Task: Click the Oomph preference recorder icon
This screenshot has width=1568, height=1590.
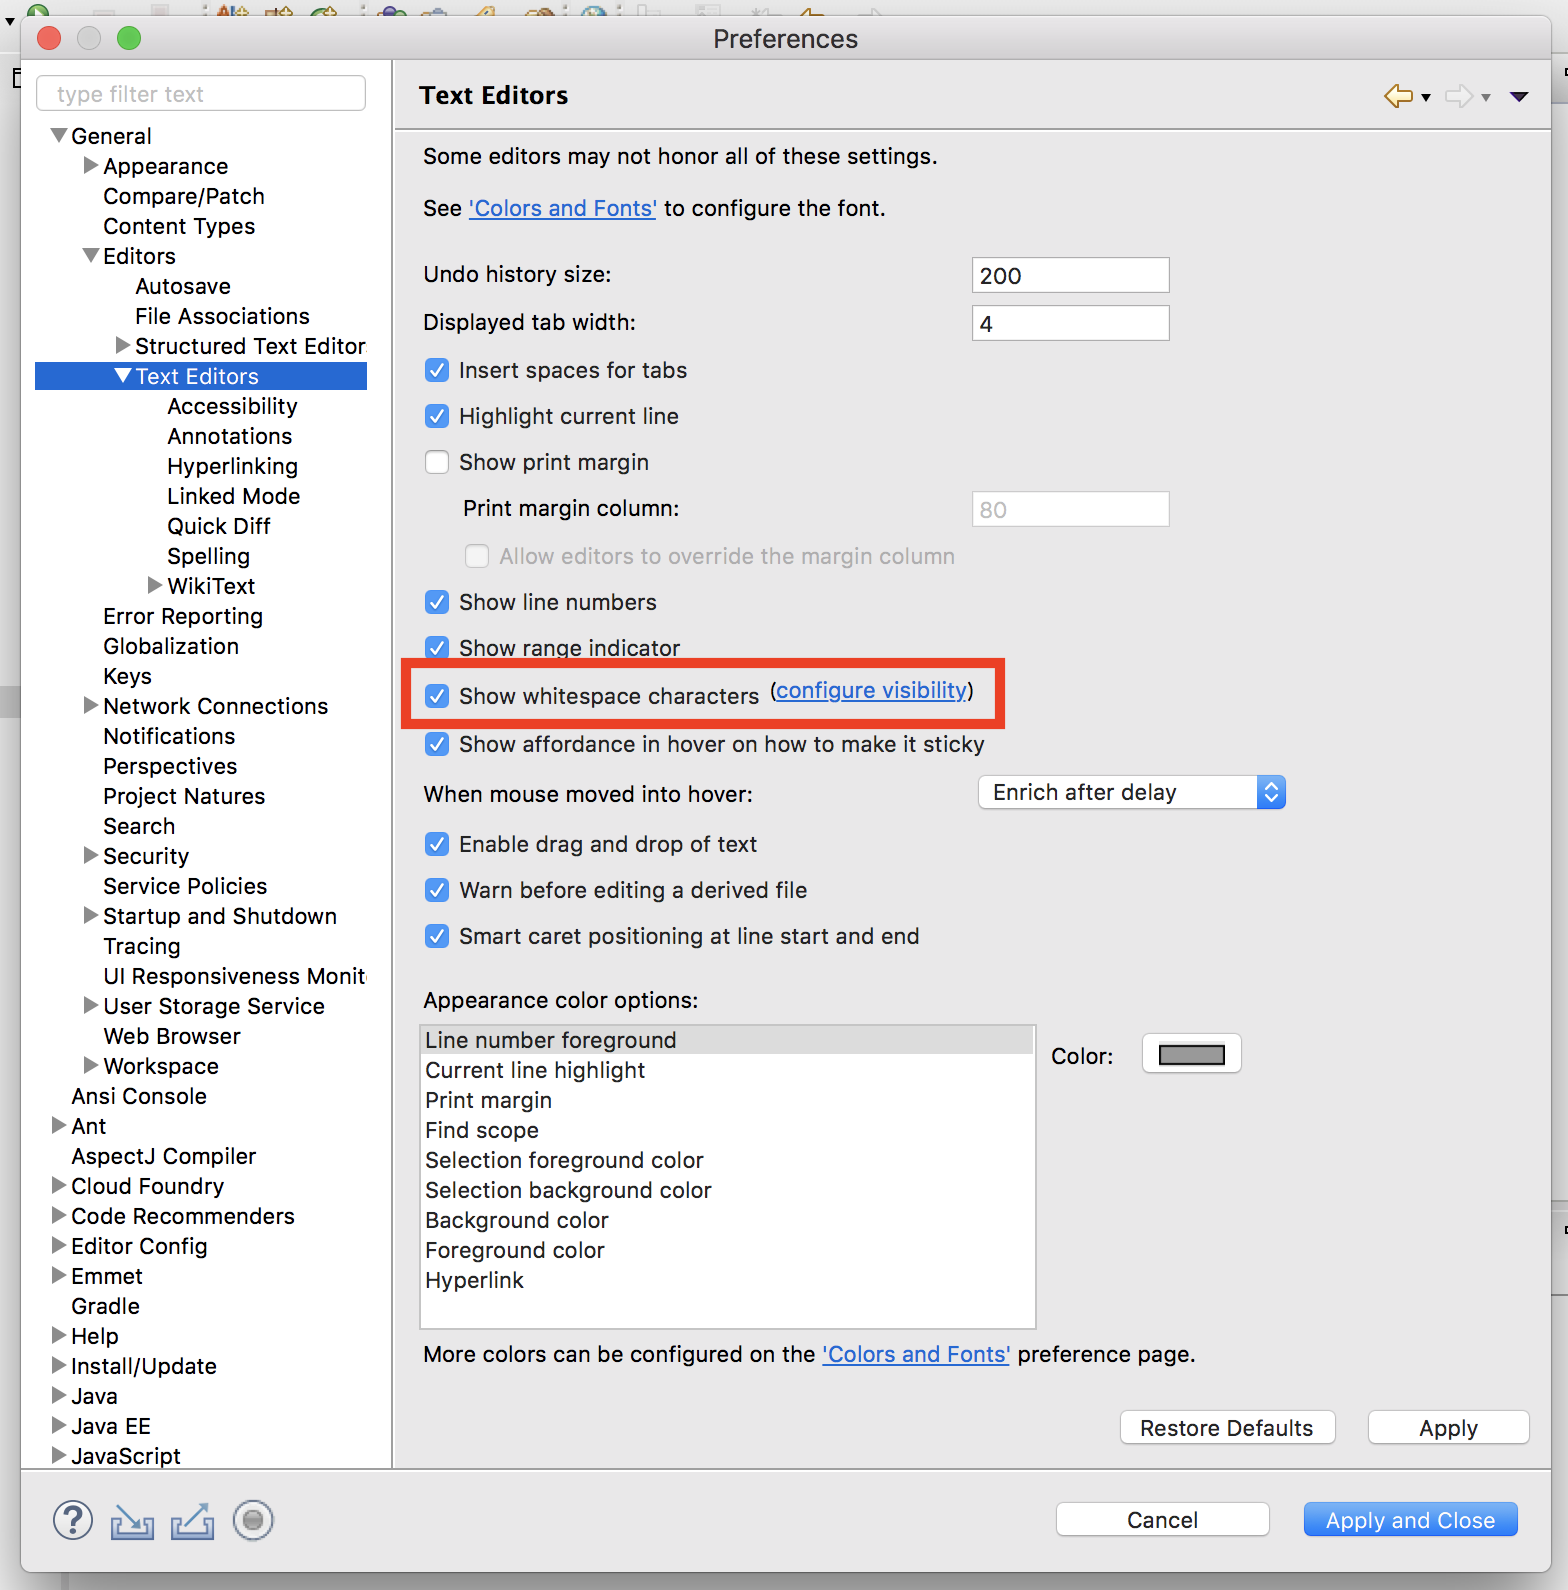Action: 253,1520
